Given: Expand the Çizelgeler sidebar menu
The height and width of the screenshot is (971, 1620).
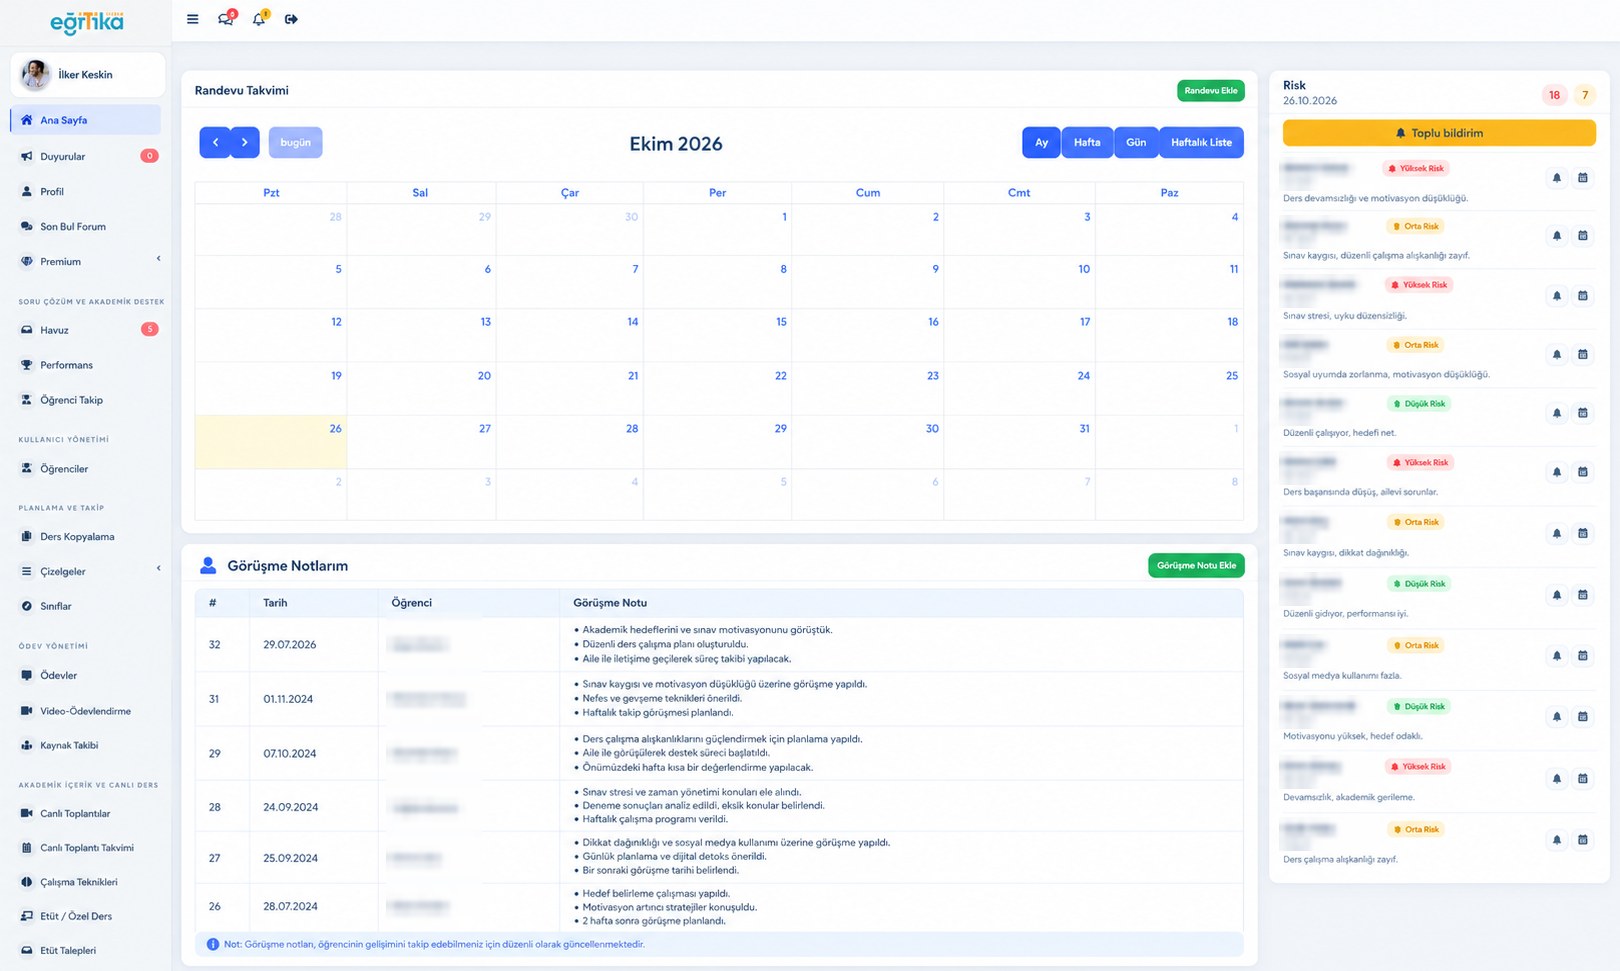Looking at the screenshot, I should pyautogui.click(x=88, y=571).
